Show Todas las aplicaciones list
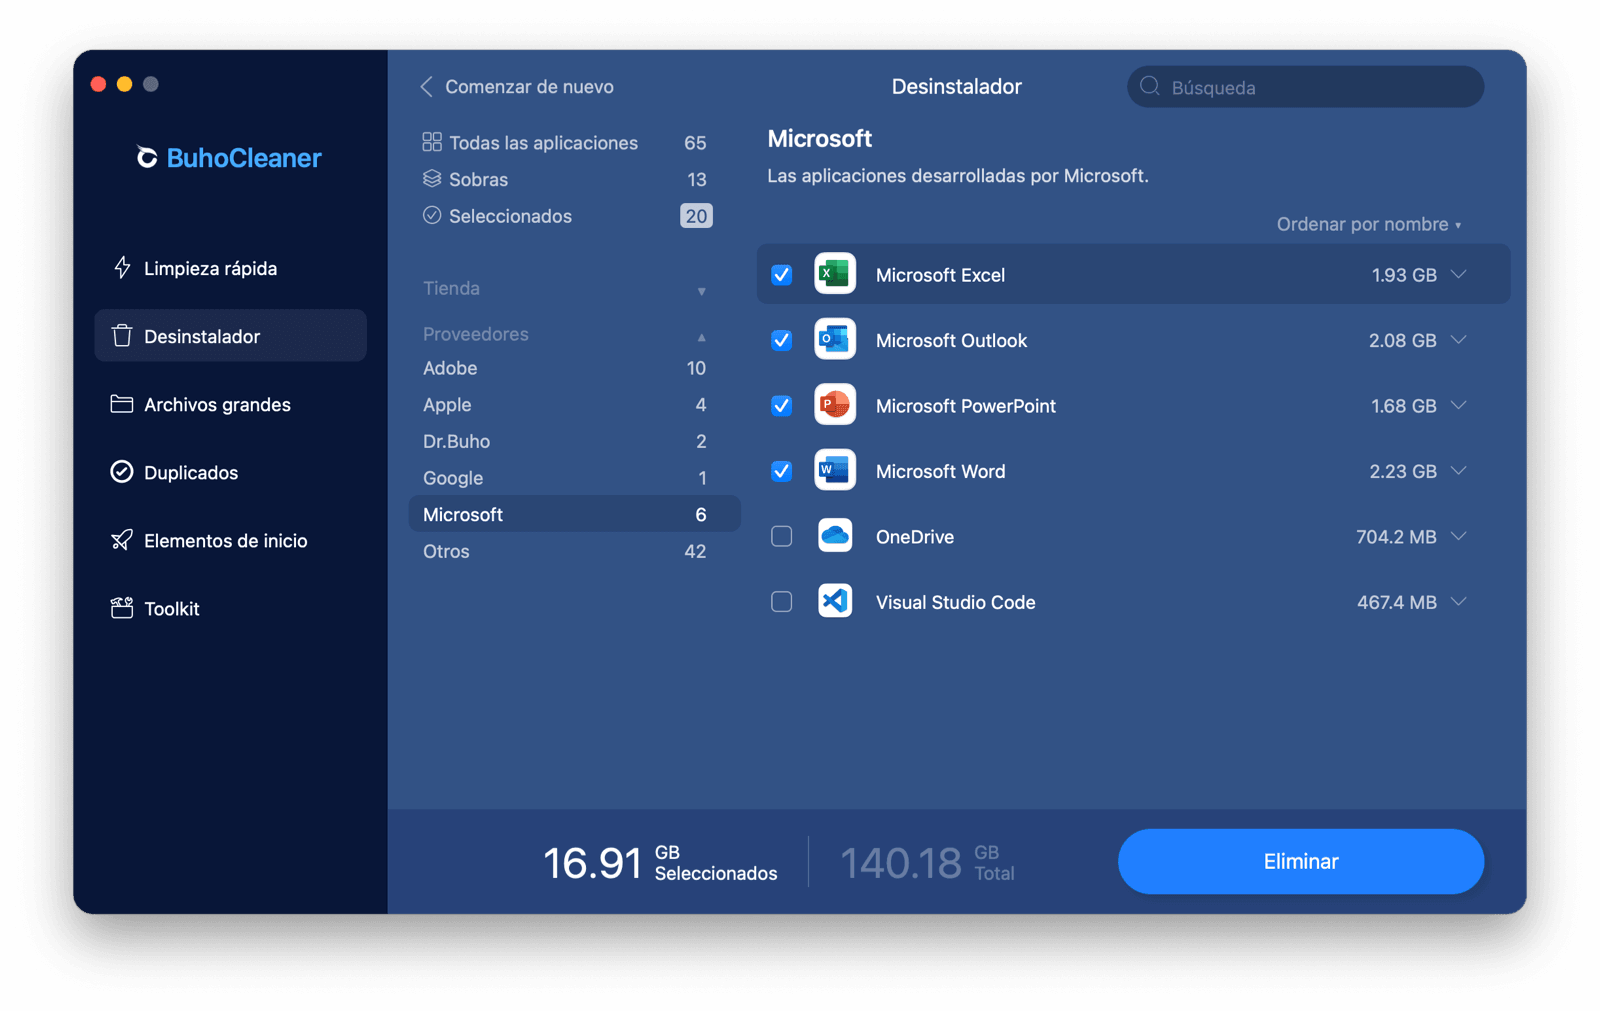The image size is (1600, 1011). tap(566, 142)
